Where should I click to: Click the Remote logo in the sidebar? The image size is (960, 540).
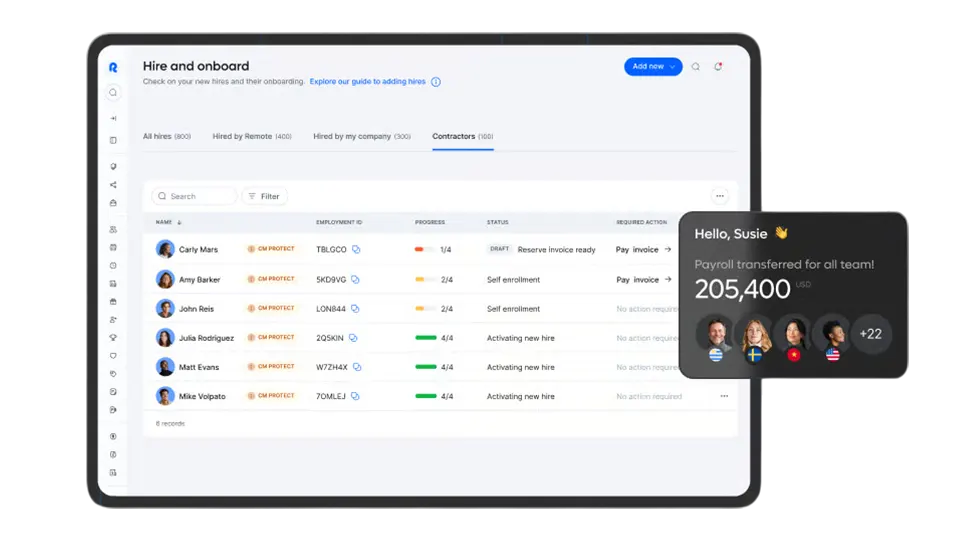113,67
